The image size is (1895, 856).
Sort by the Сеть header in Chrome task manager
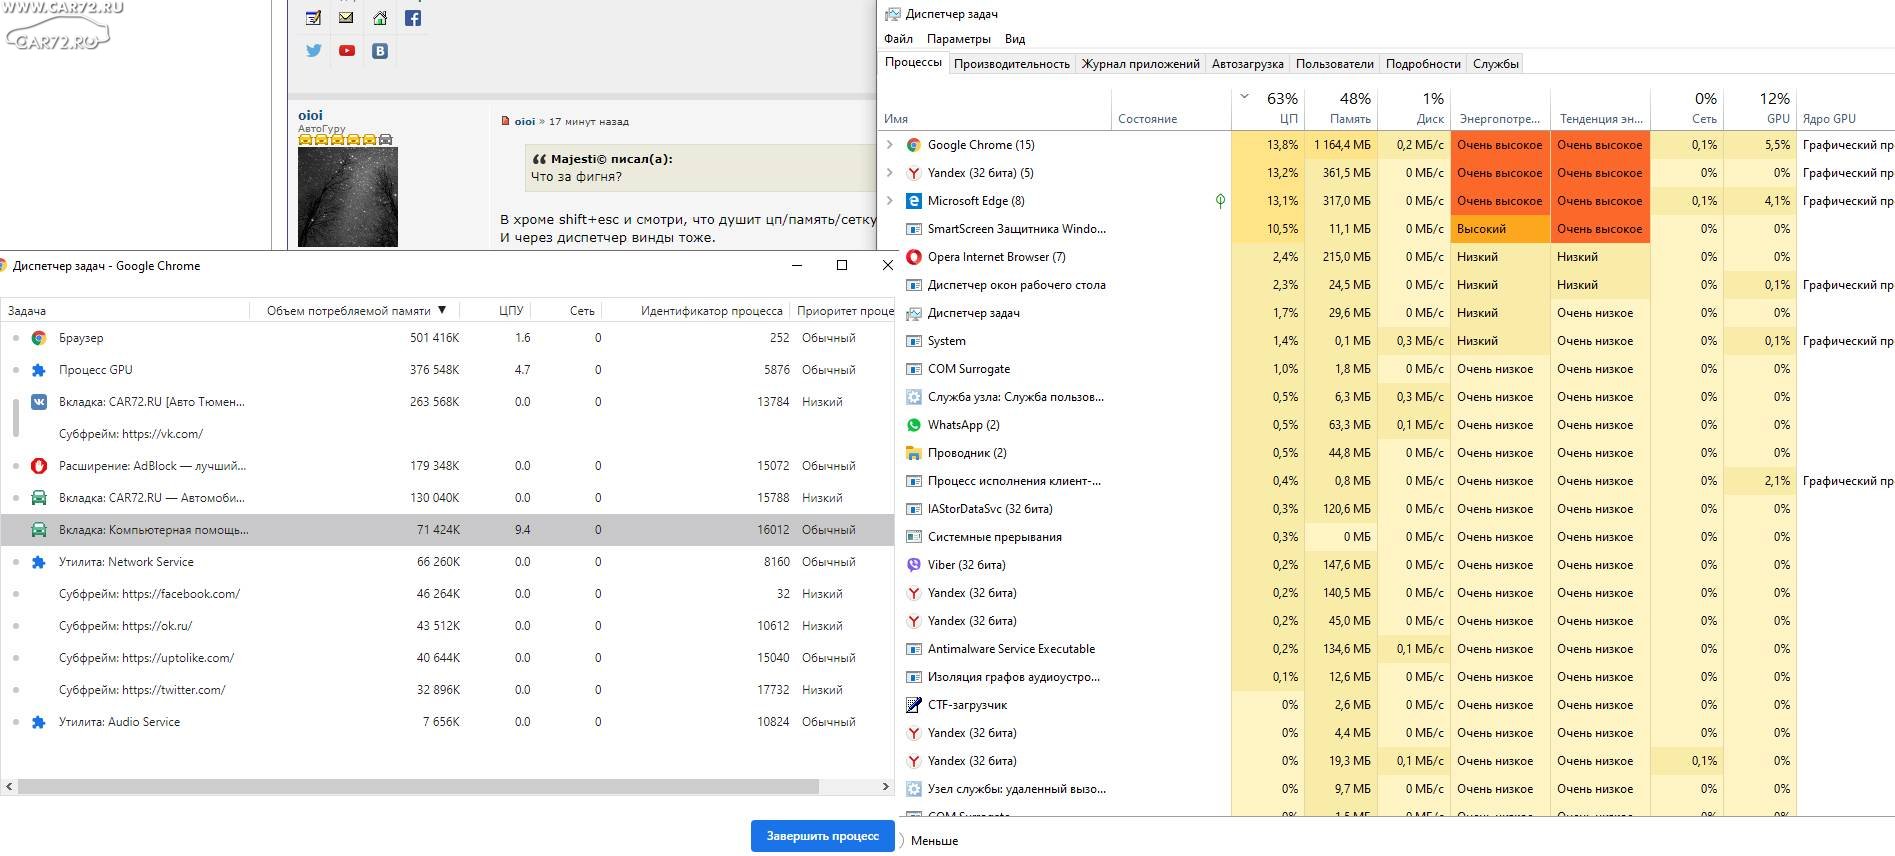[x=582, y=311]
